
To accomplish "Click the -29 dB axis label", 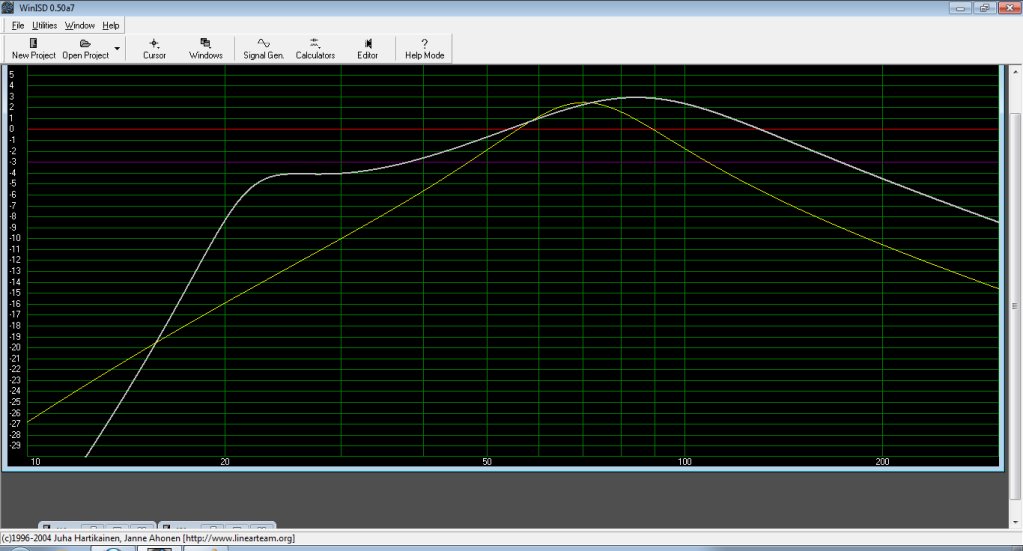I will [14, 445].
